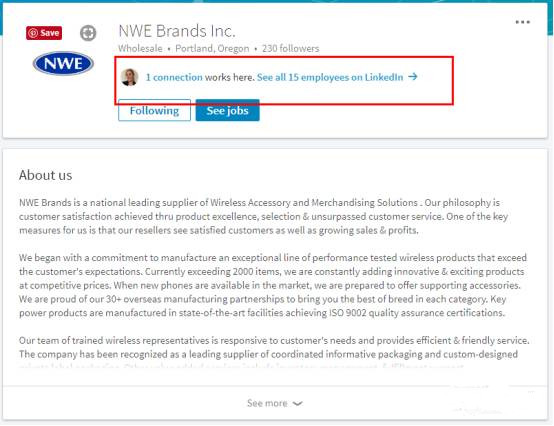
Task: Click the chevron beside See more
Action: [298, 403]
